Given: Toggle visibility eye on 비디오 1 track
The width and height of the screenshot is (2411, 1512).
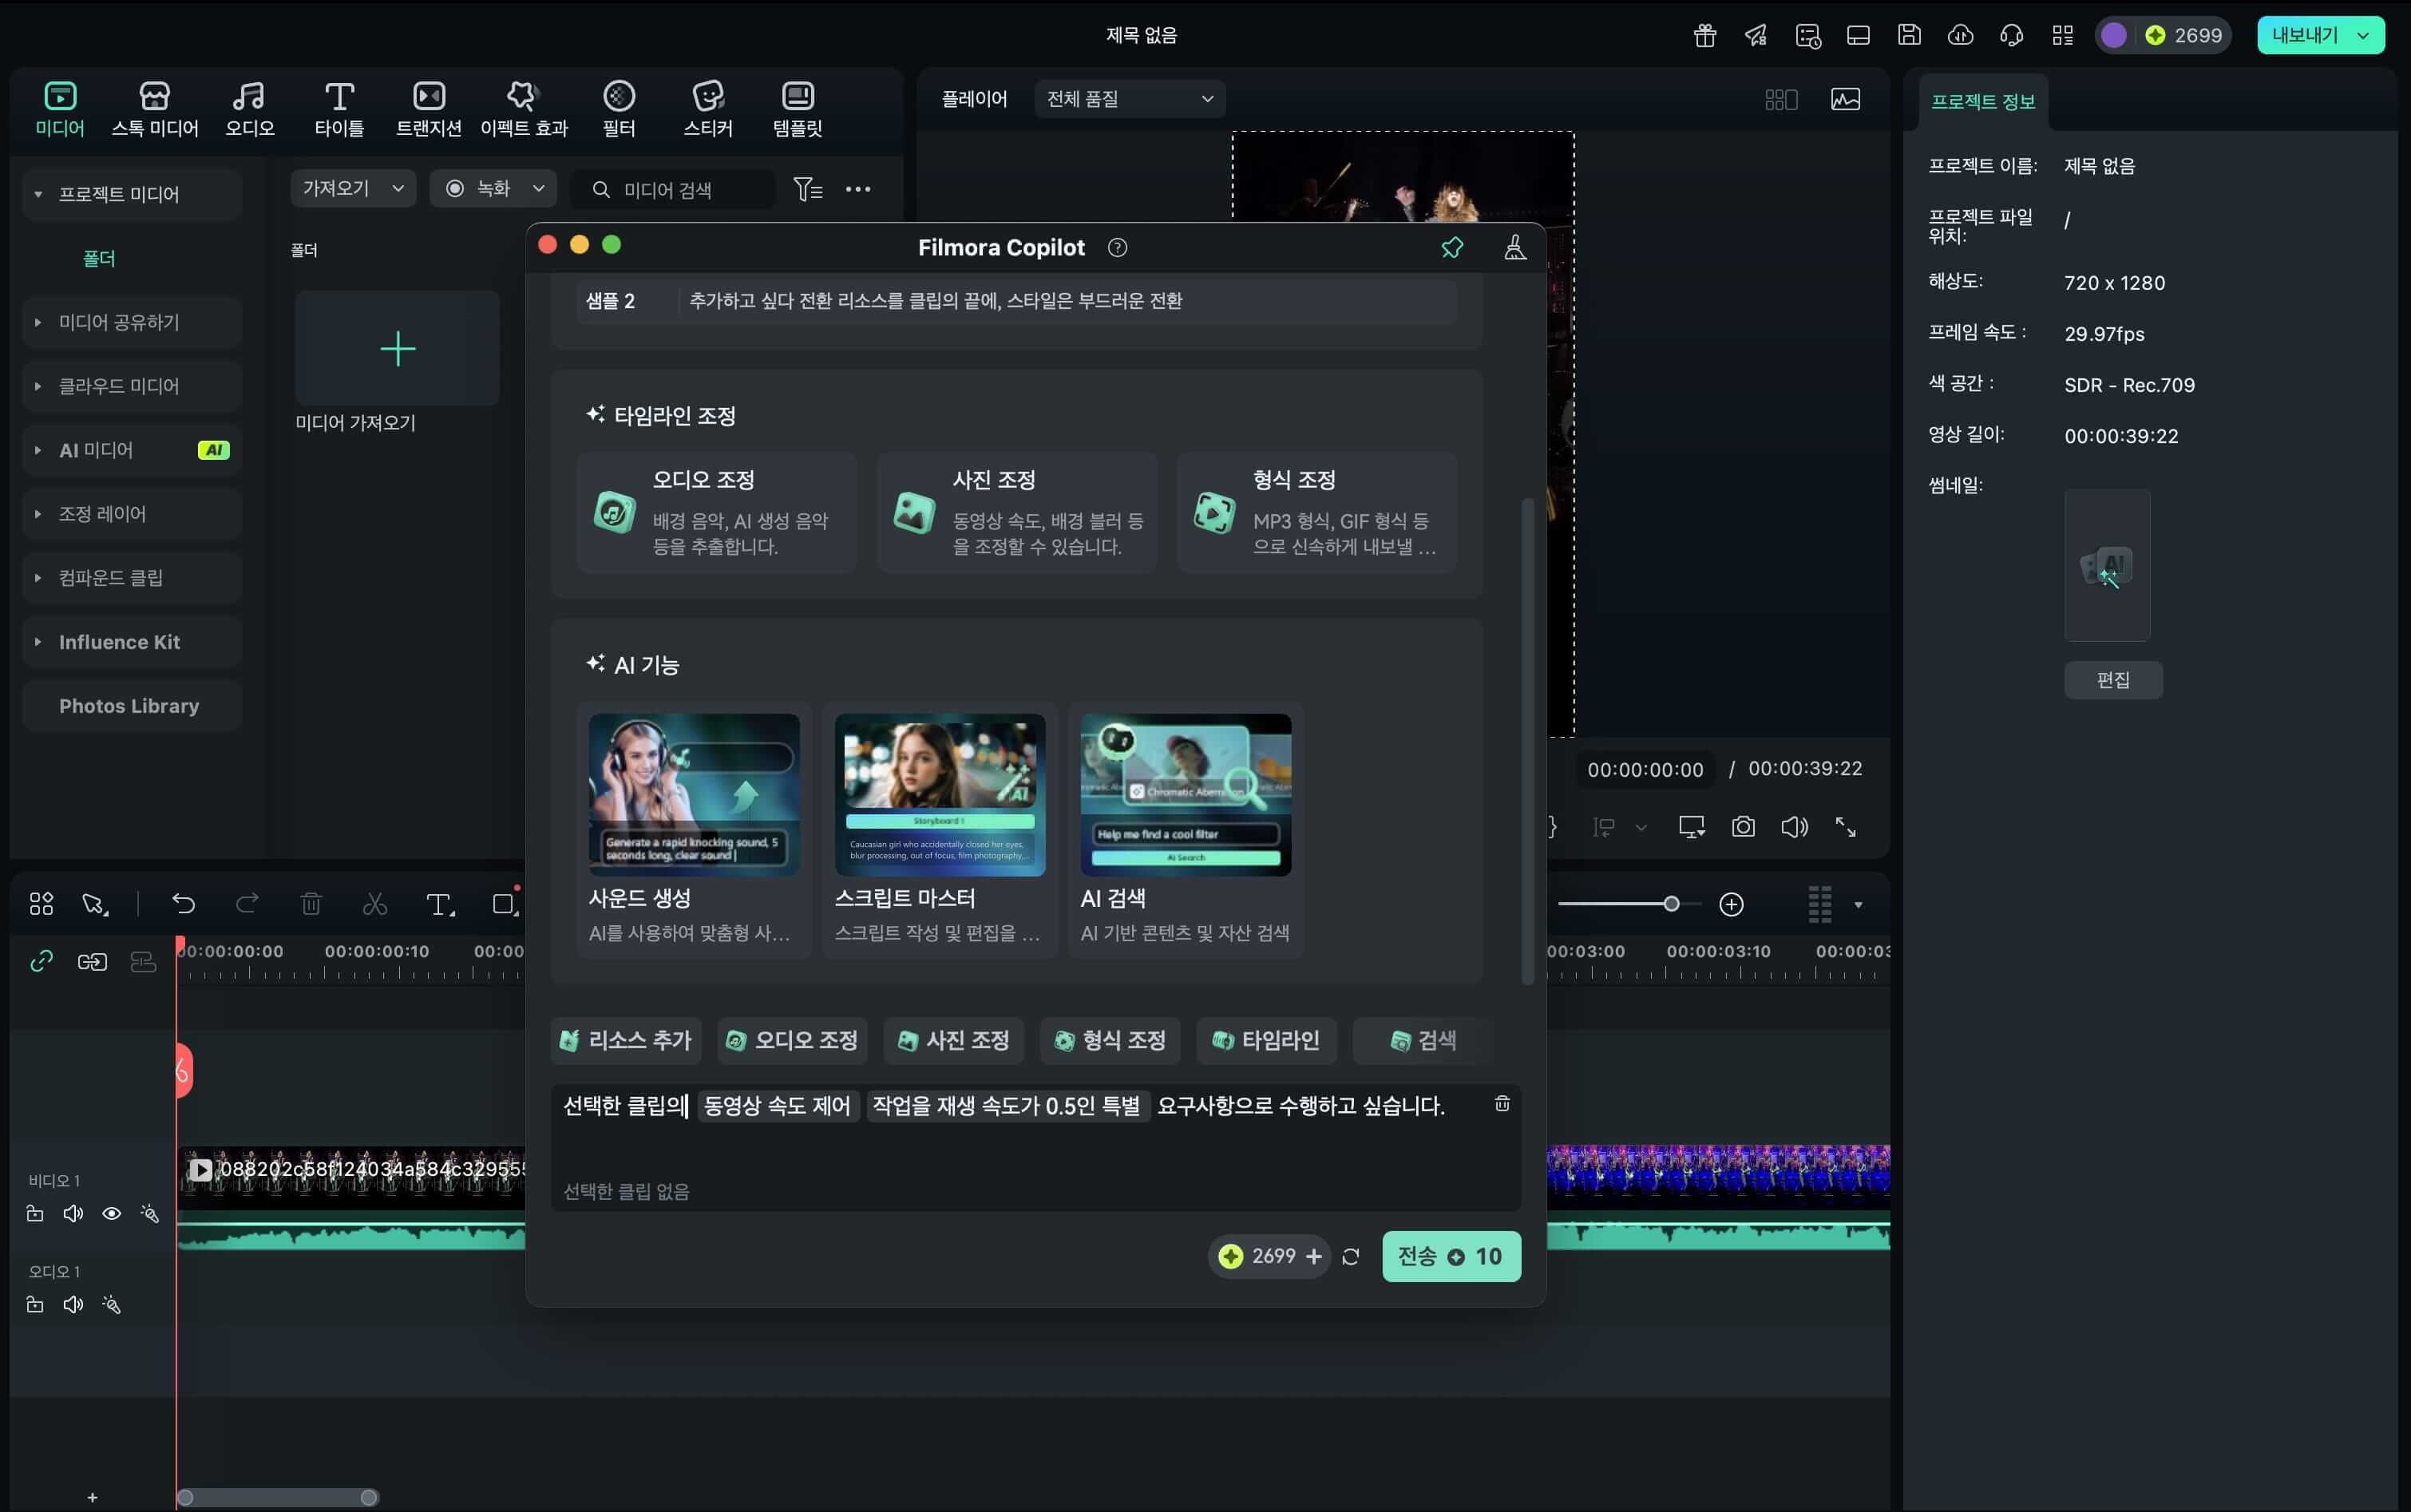Looking at the screenshot, I should point(112,1213).
